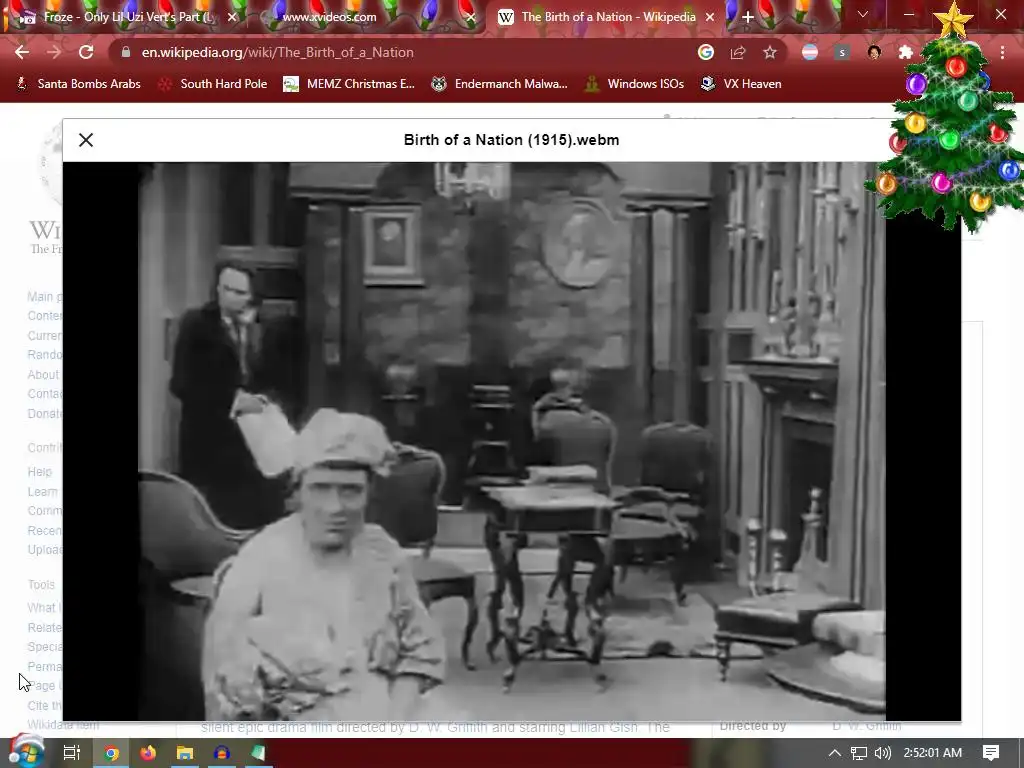Open Task View in the taskbar
This screenshot has height=768, width=1024.
tap(72, 753)
